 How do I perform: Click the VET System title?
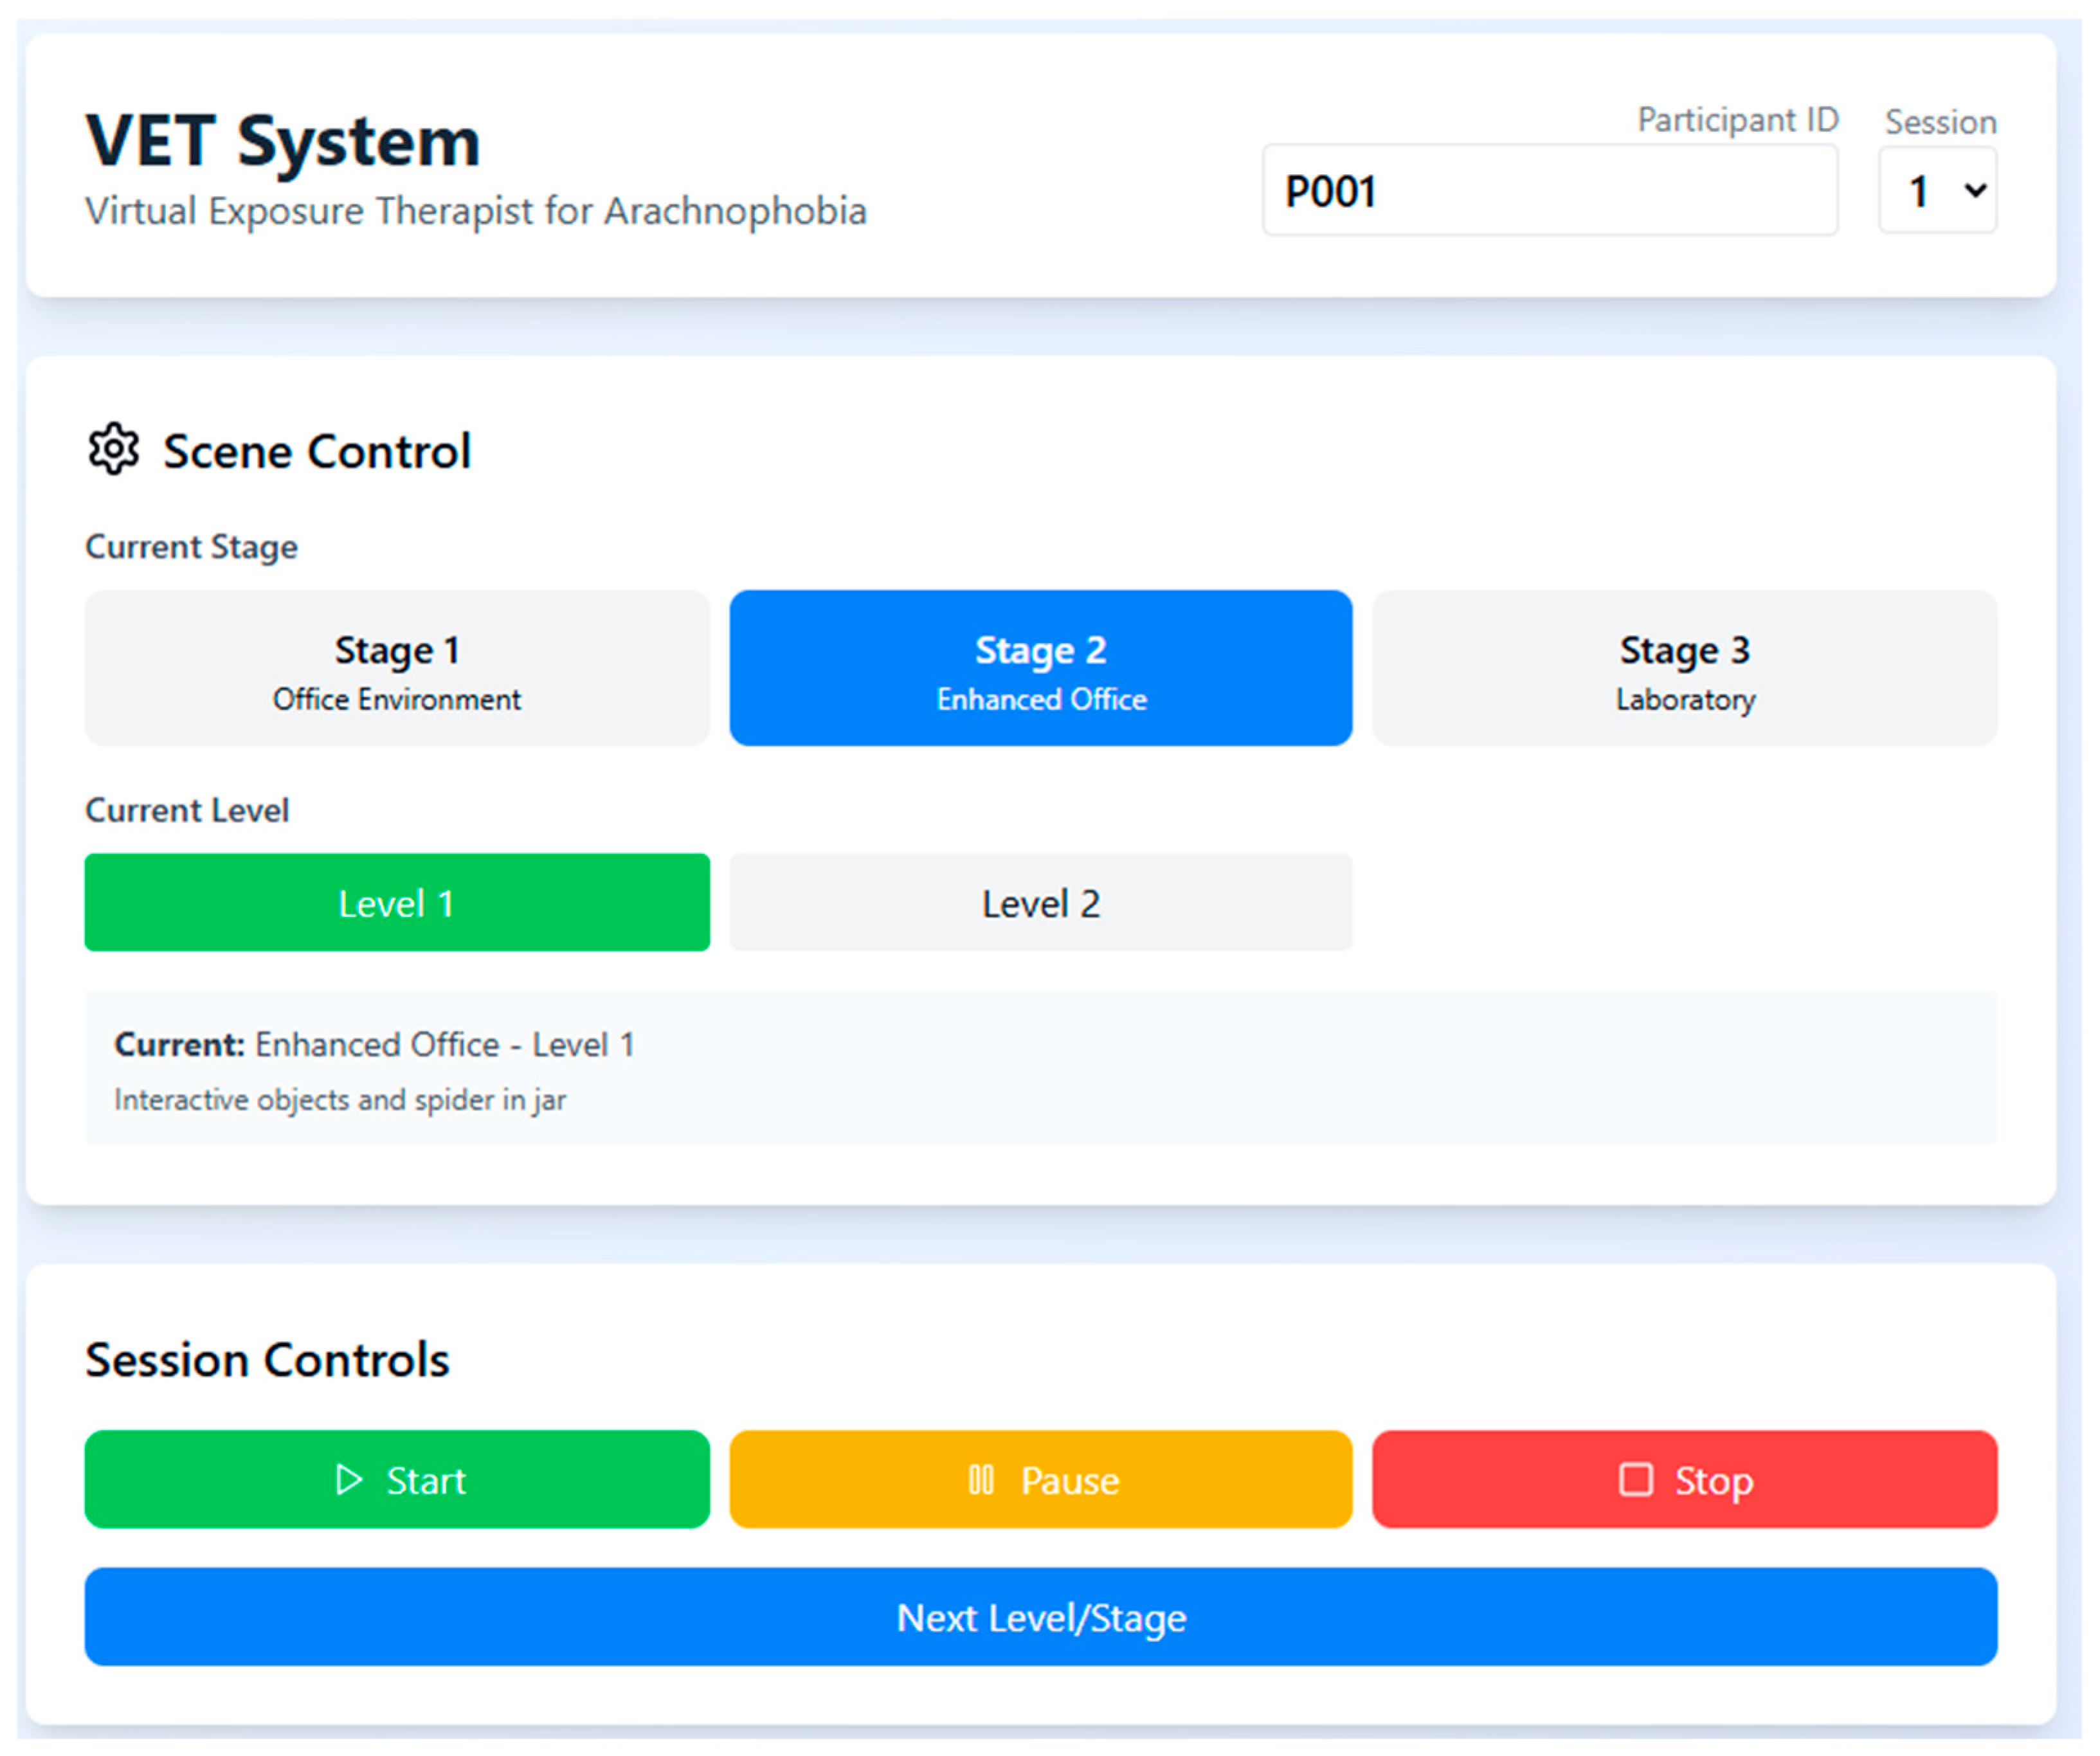[283, 141]
